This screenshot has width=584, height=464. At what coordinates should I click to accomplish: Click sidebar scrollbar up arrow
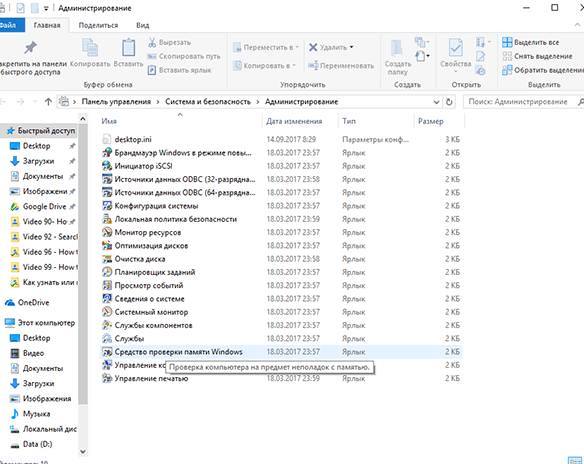pyautogui.click(x=83, y=119)
